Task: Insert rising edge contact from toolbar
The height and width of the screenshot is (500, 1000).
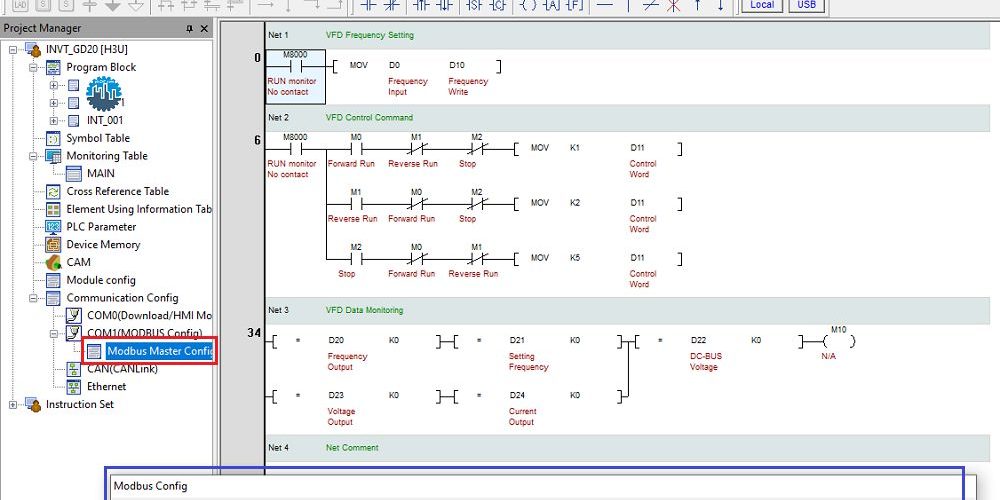Action: pos(420,5)
